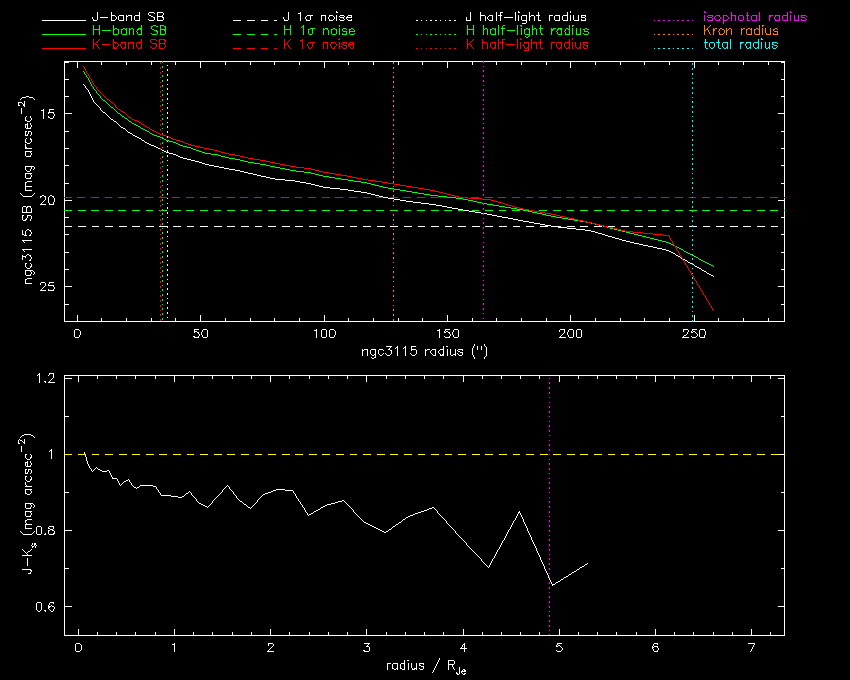The image size is (850, 680).
Task: Click the 1.2 tick label on lower y-axis
Action: point(46,379)
